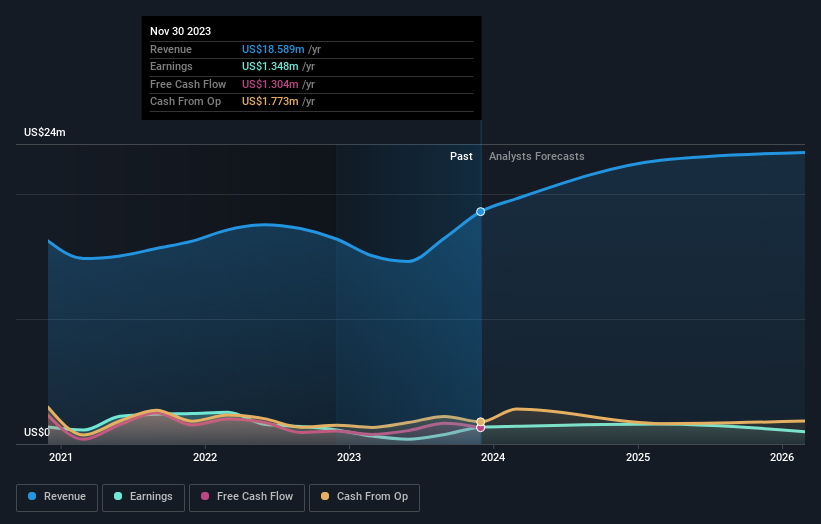Image resolution: width=821 pixels, height=524 pixels.
Task: Click the Earnings row label in tooltip
Action: click(x=171, y=66)
